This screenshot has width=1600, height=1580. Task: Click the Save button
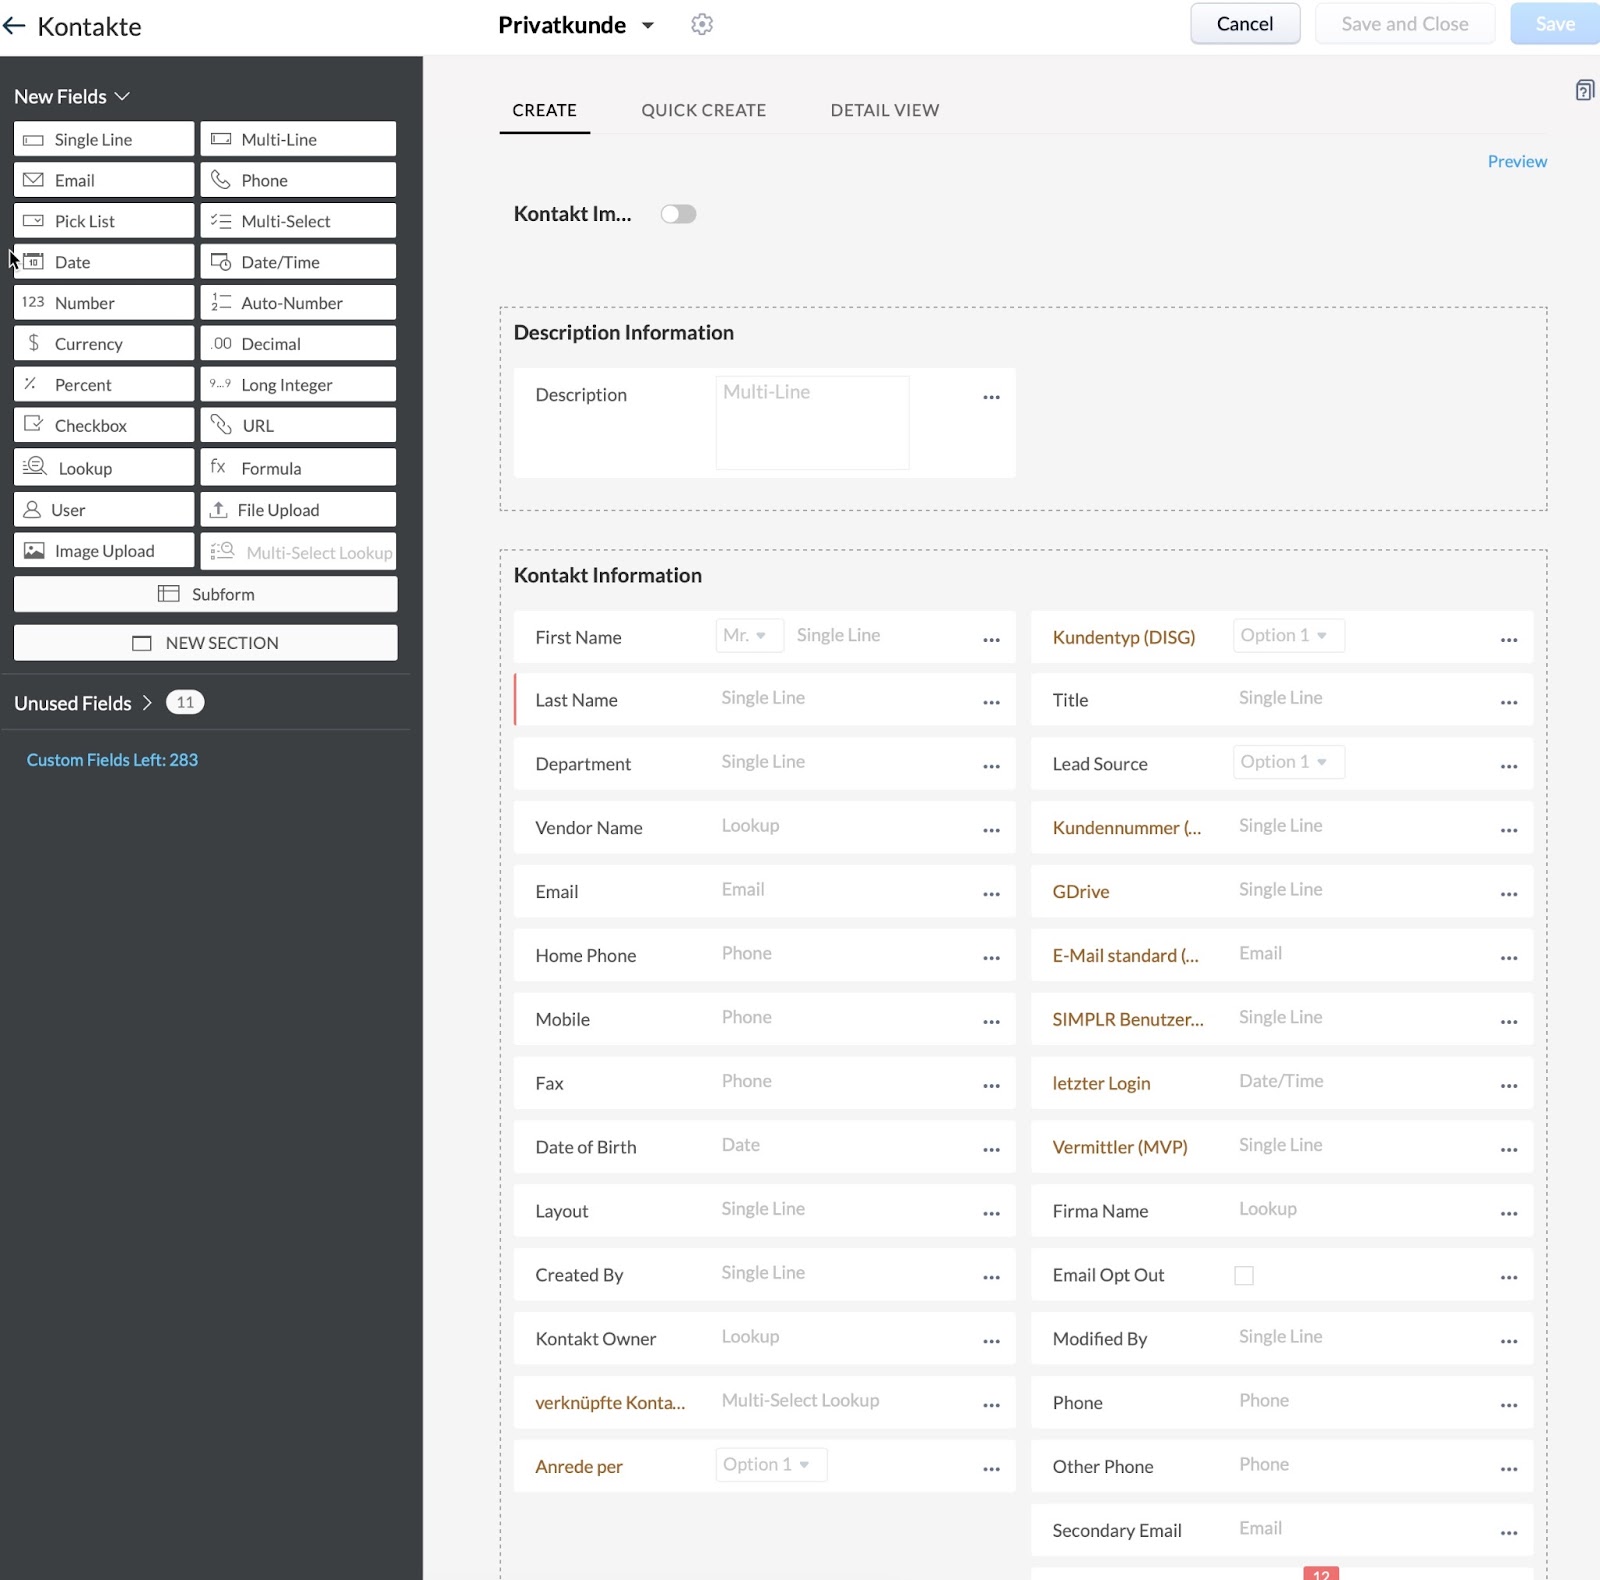coord(1555,24)
